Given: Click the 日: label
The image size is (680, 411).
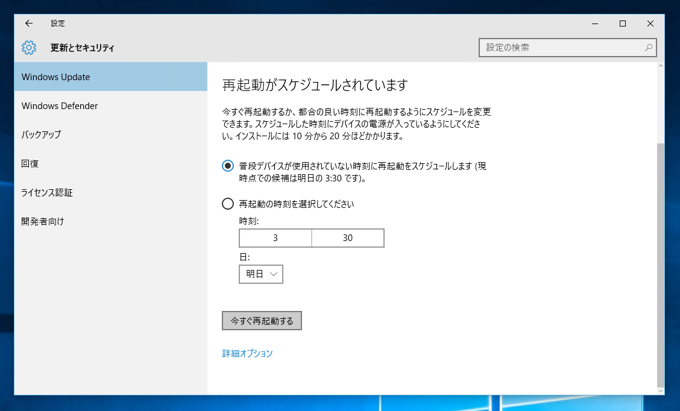Looking at the screenshot, I should point(244,257).
